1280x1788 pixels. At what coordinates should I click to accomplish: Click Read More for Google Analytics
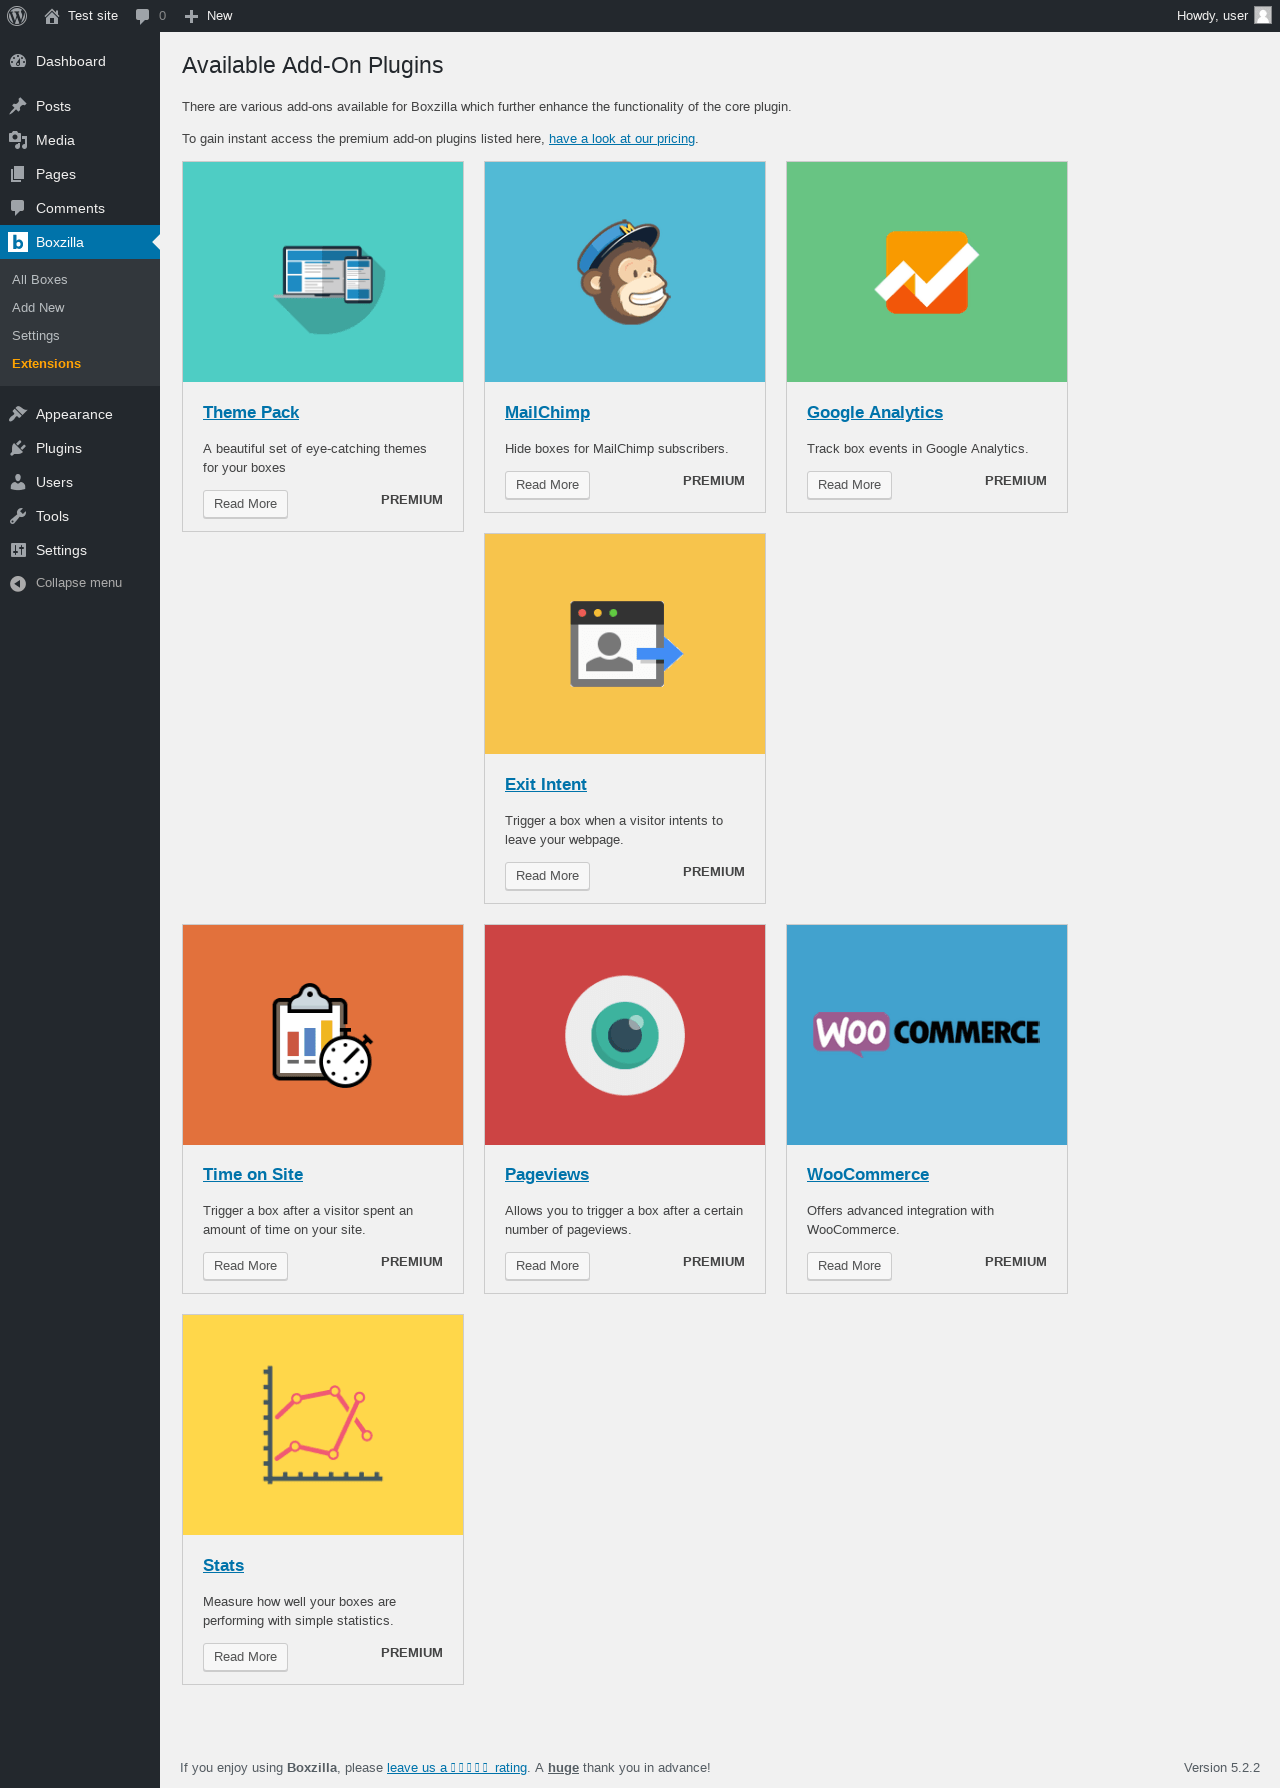click(849, 485)
